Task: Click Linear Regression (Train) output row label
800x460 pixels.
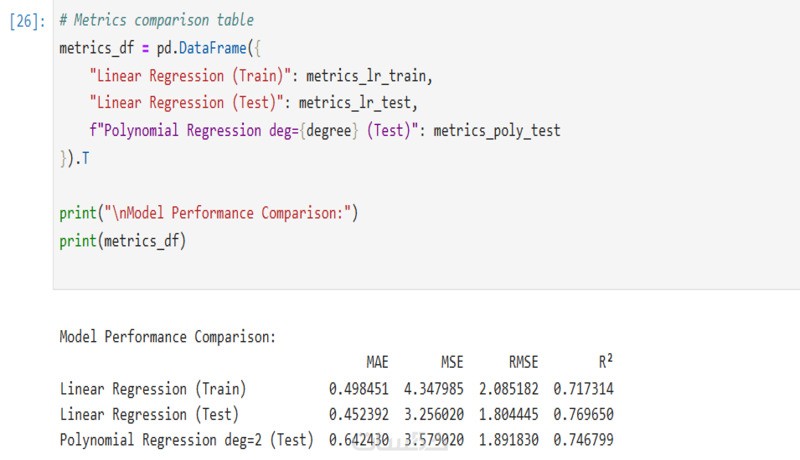Action: point(153,389)
